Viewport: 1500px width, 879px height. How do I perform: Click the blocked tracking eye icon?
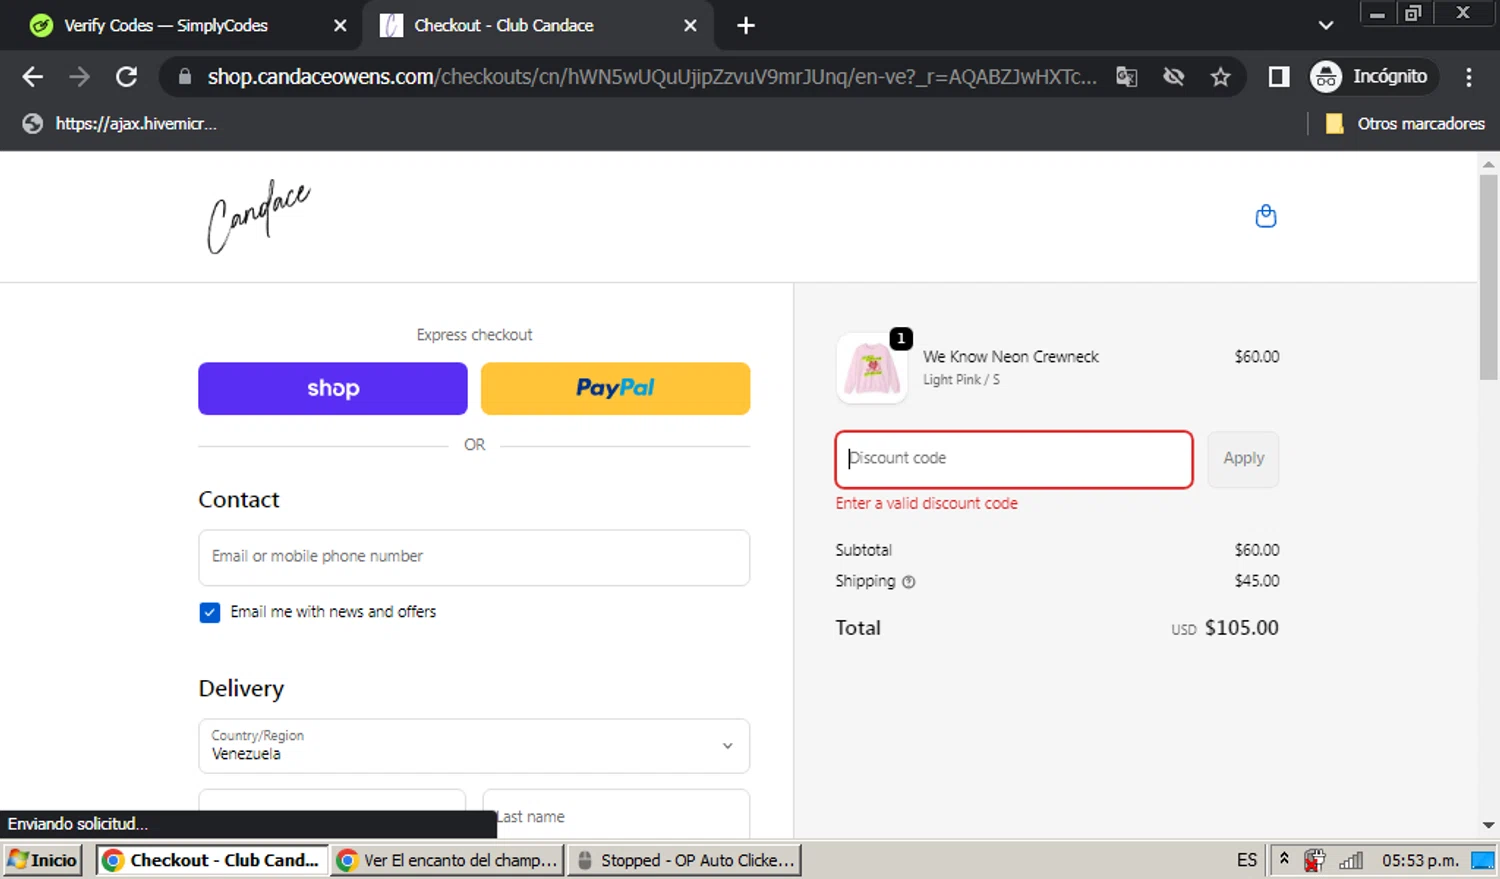(x=1173, y=77)
